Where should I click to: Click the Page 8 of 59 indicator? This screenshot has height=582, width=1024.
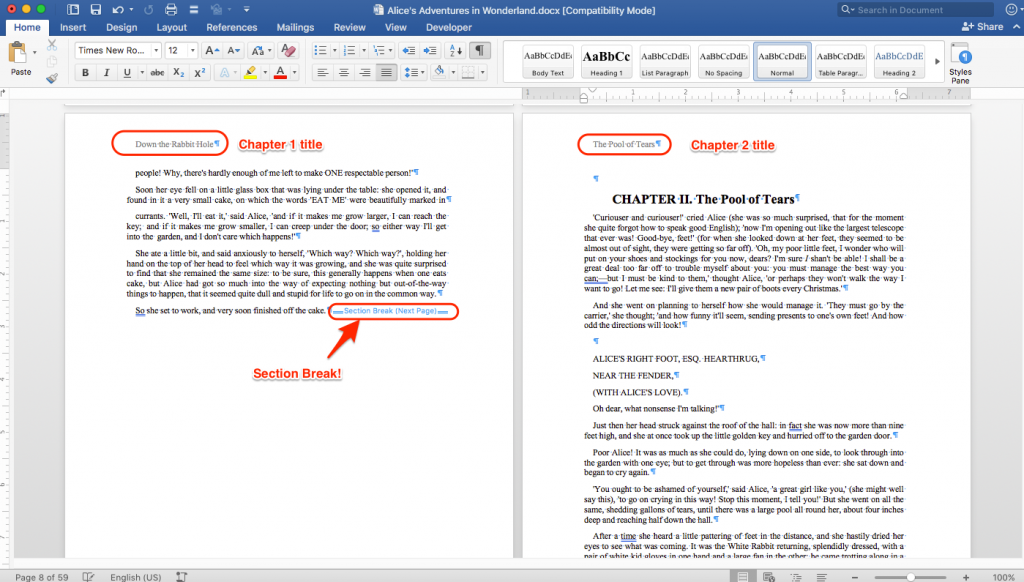[42, 577]
